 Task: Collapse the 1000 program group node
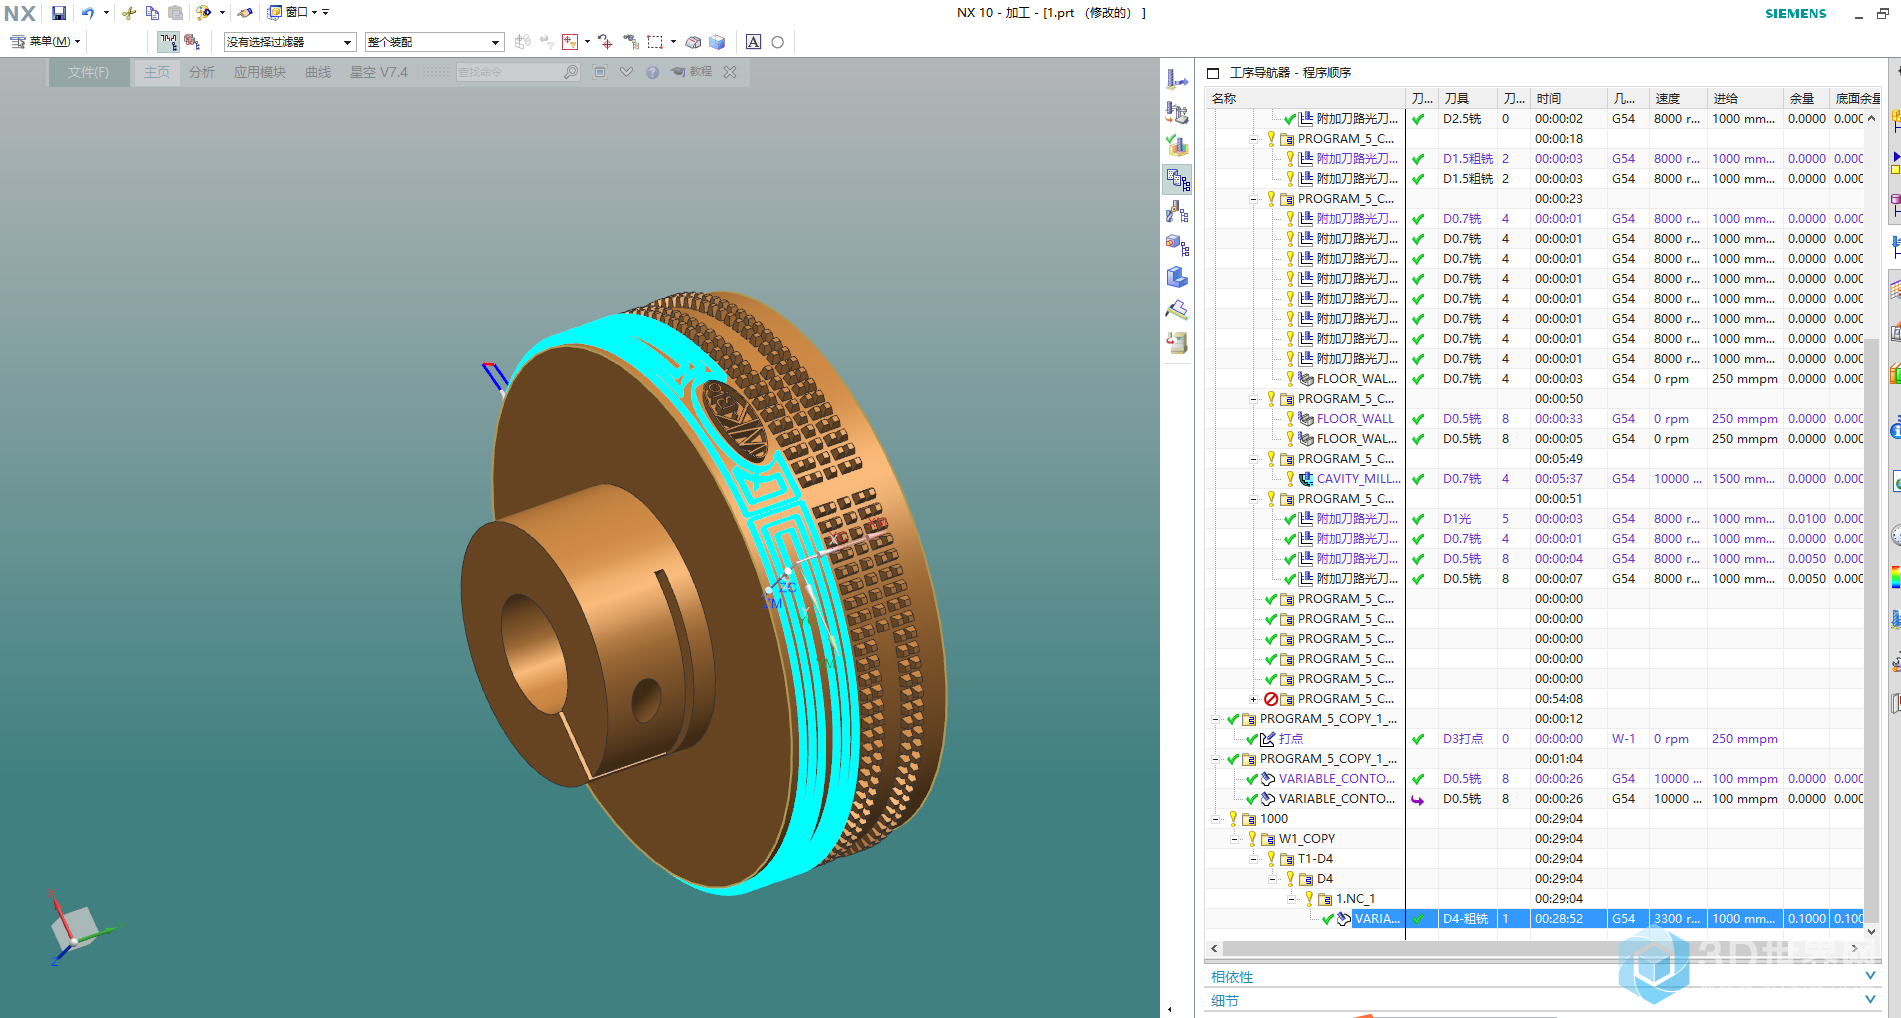[1215, 819]
